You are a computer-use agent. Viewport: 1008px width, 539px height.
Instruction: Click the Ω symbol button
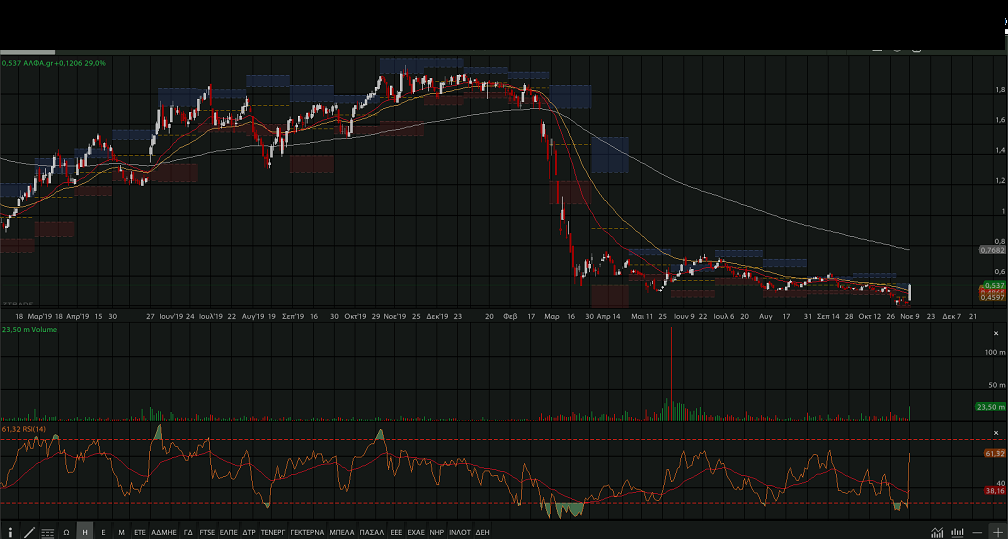tap(66, 532)
